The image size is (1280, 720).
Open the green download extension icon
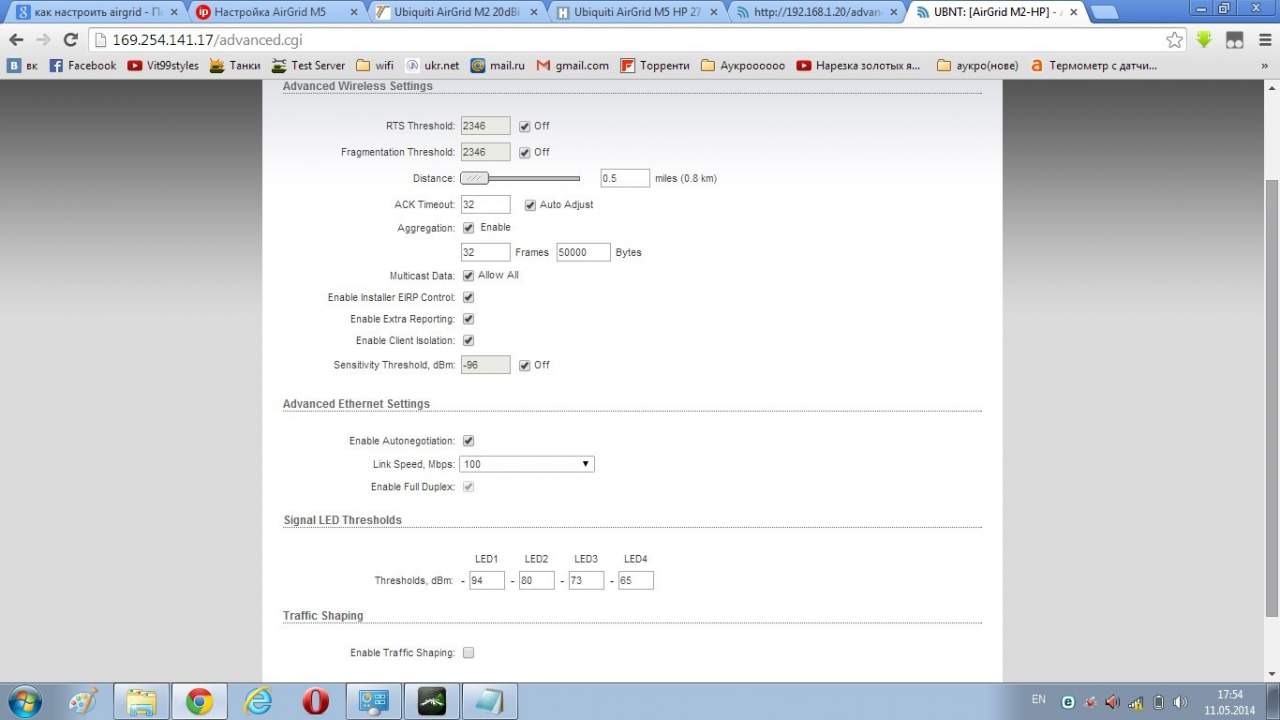pyautogui.click(x=1204, y=40)
